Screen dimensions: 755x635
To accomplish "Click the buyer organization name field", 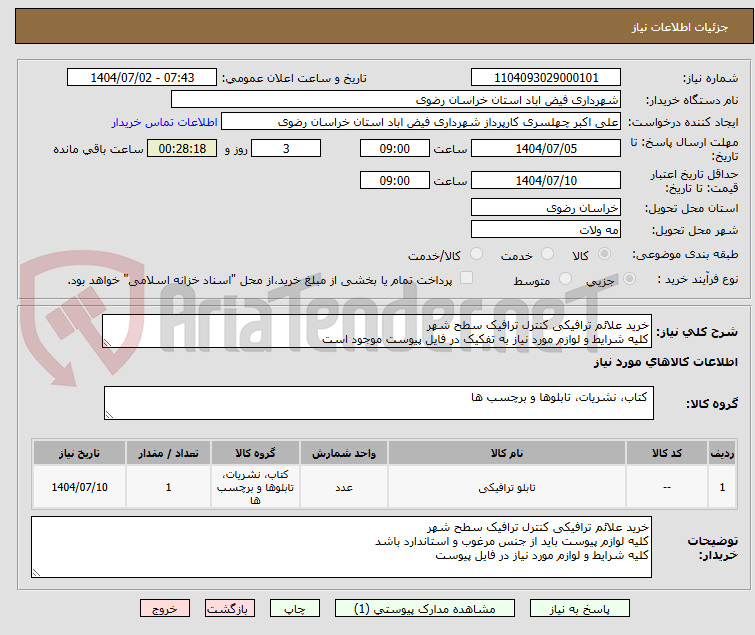I will (x=396, y=100).
